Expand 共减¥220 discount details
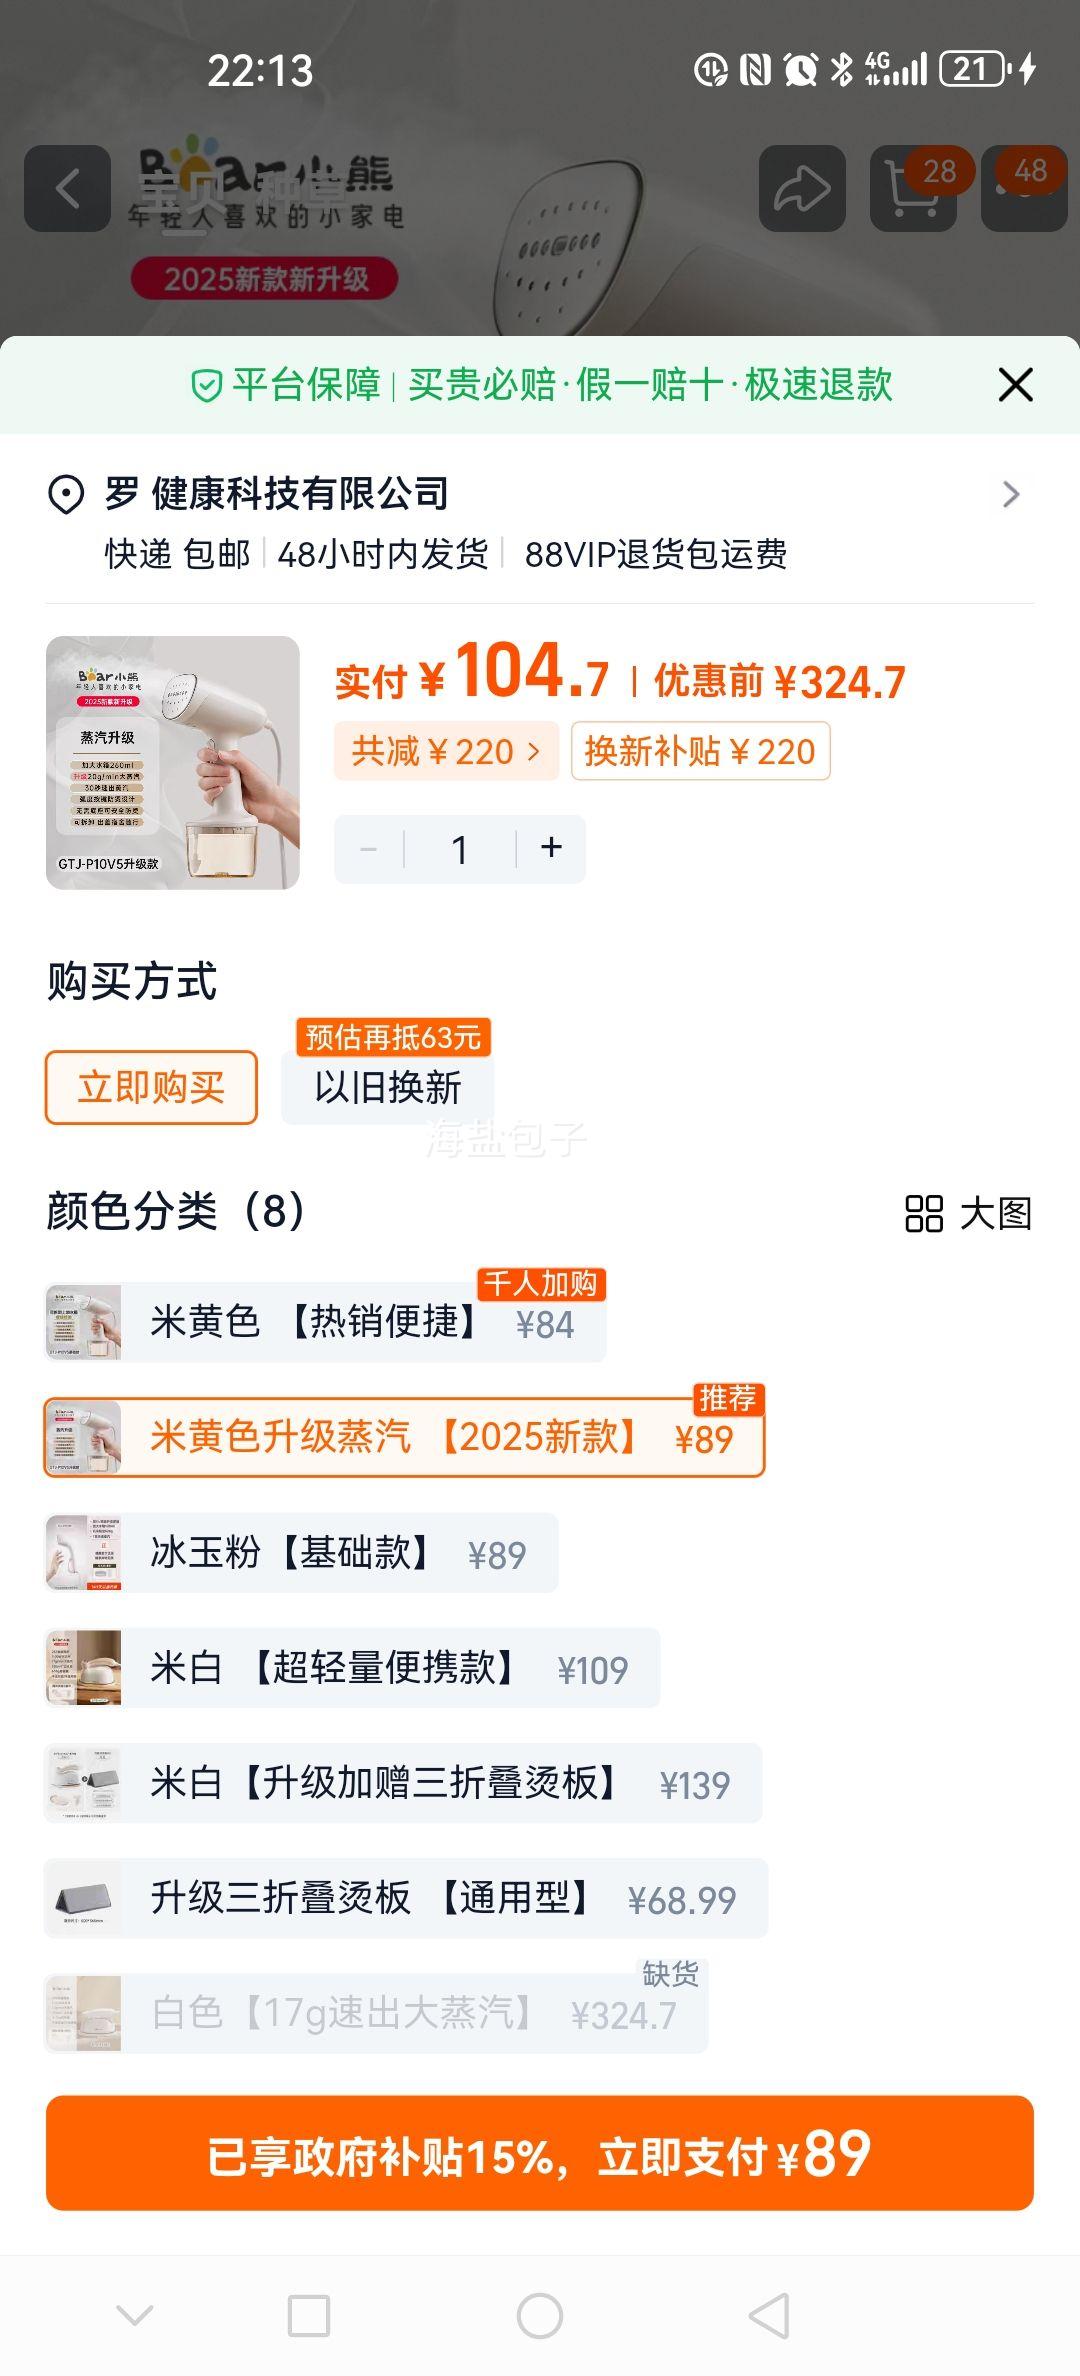The width and height of the screenshot is (1080, 2376). point(446,751)
